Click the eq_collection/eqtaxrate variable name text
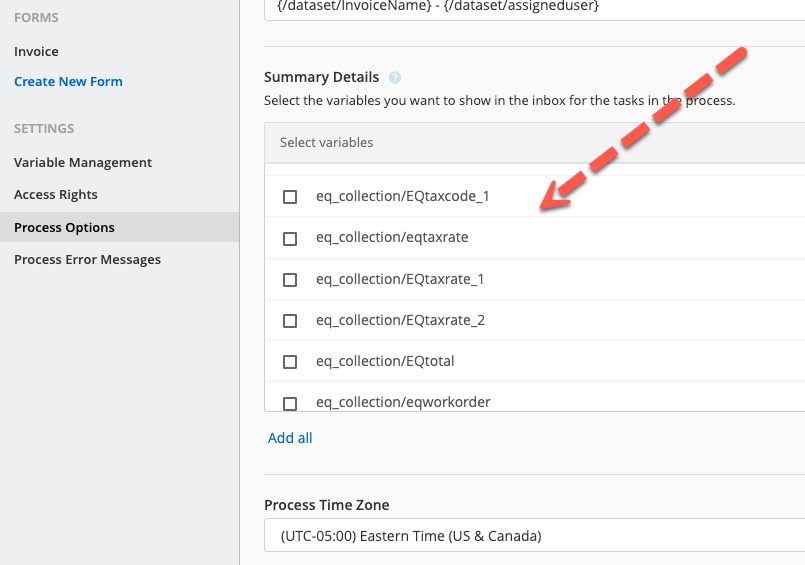 tap(392, 238)
